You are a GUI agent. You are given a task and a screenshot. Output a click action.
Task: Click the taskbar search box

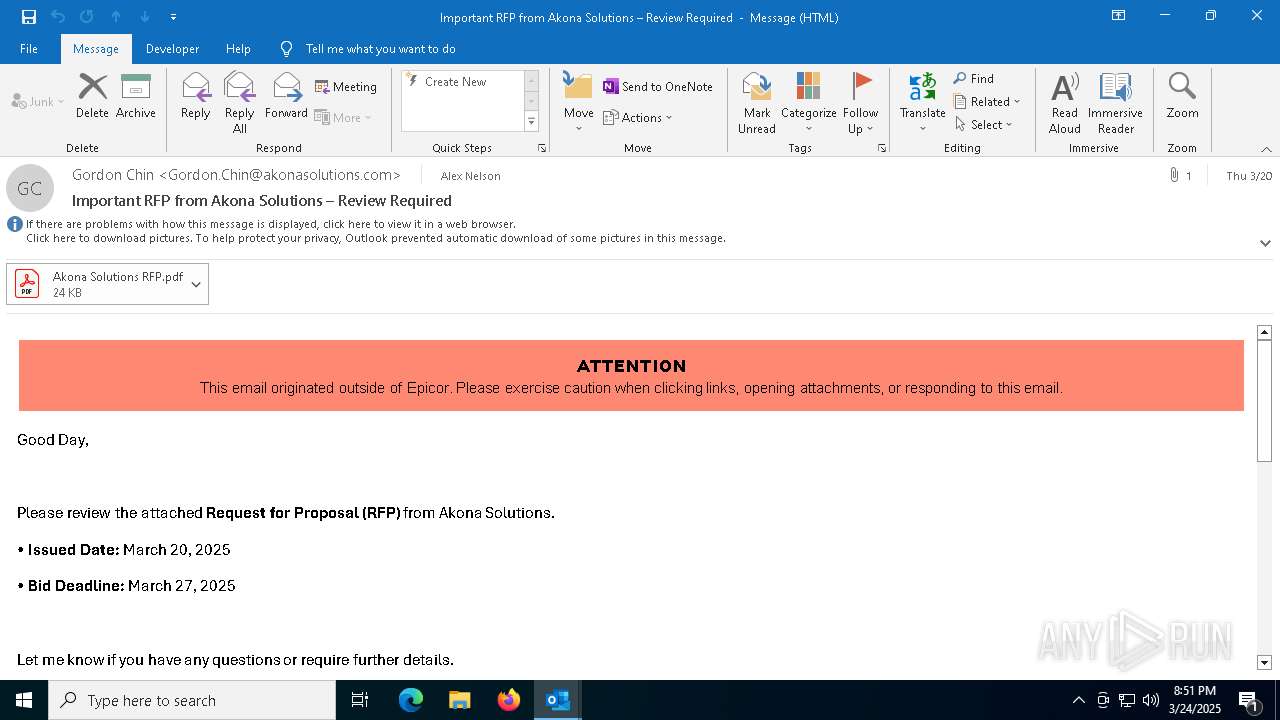pos(192,700)
